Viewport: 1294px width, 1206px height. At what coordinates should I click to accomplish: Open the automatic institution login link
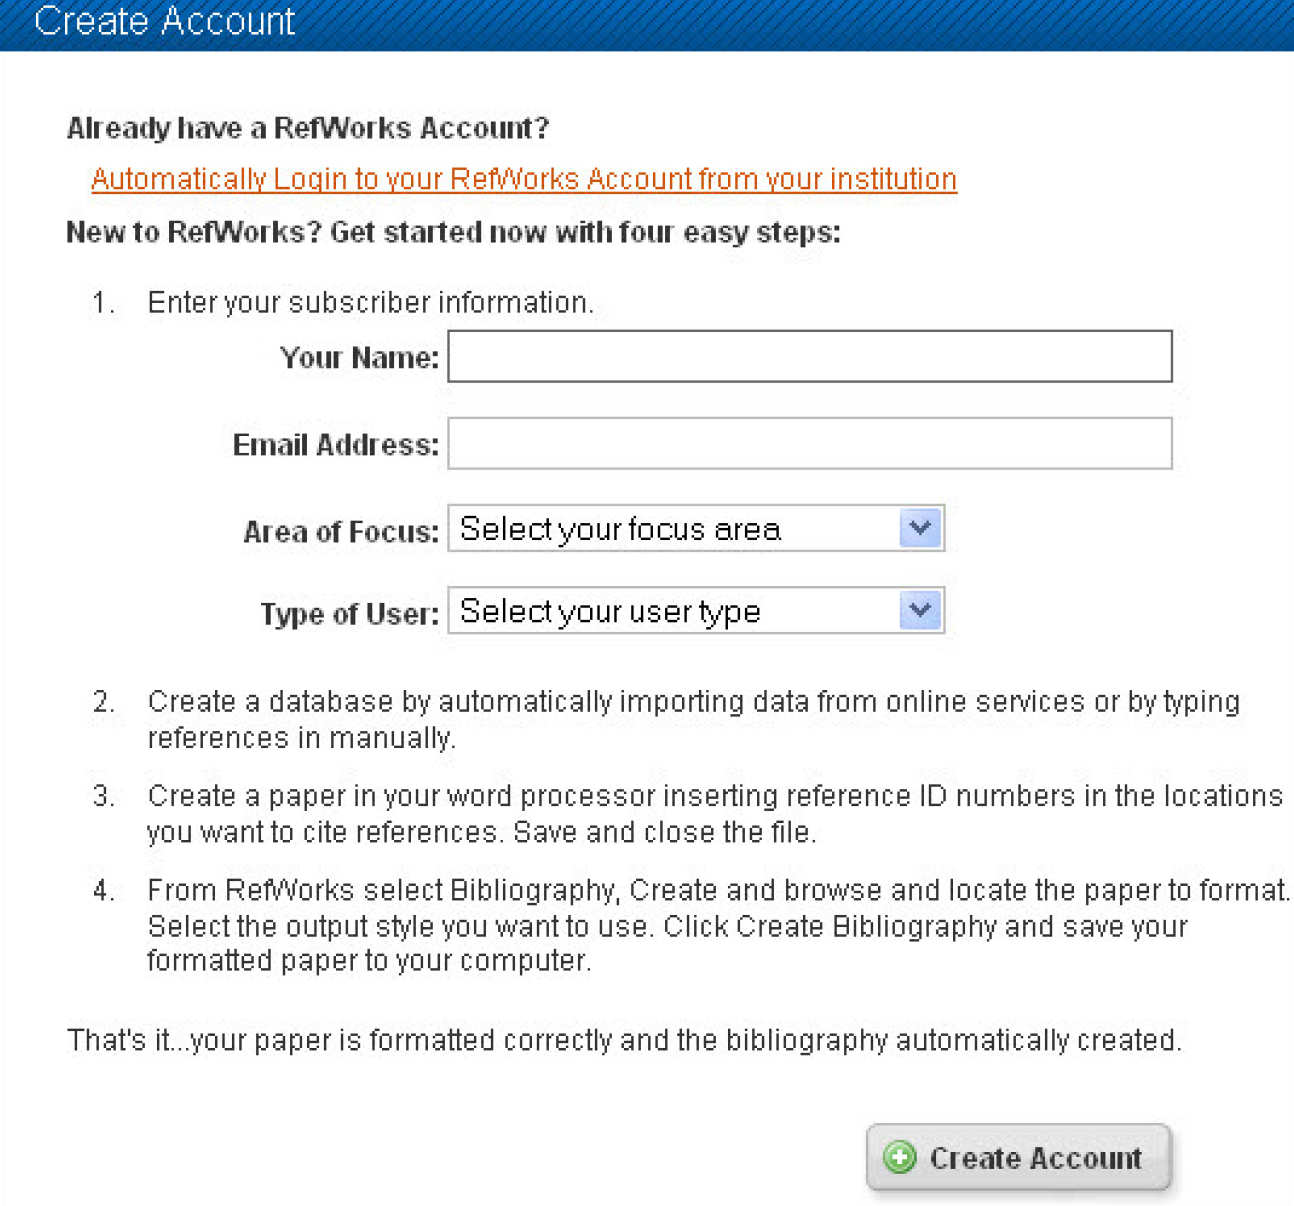[x=523, y=179]
